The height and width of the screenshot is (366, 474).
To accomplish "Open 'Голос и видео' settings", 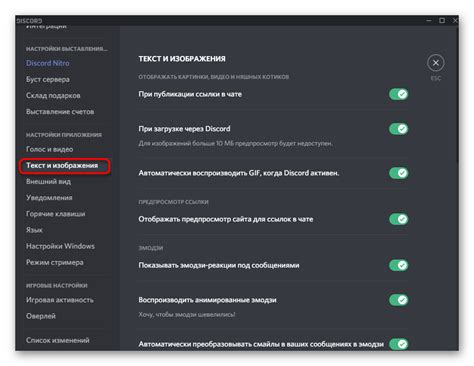I will click(50, 149).
